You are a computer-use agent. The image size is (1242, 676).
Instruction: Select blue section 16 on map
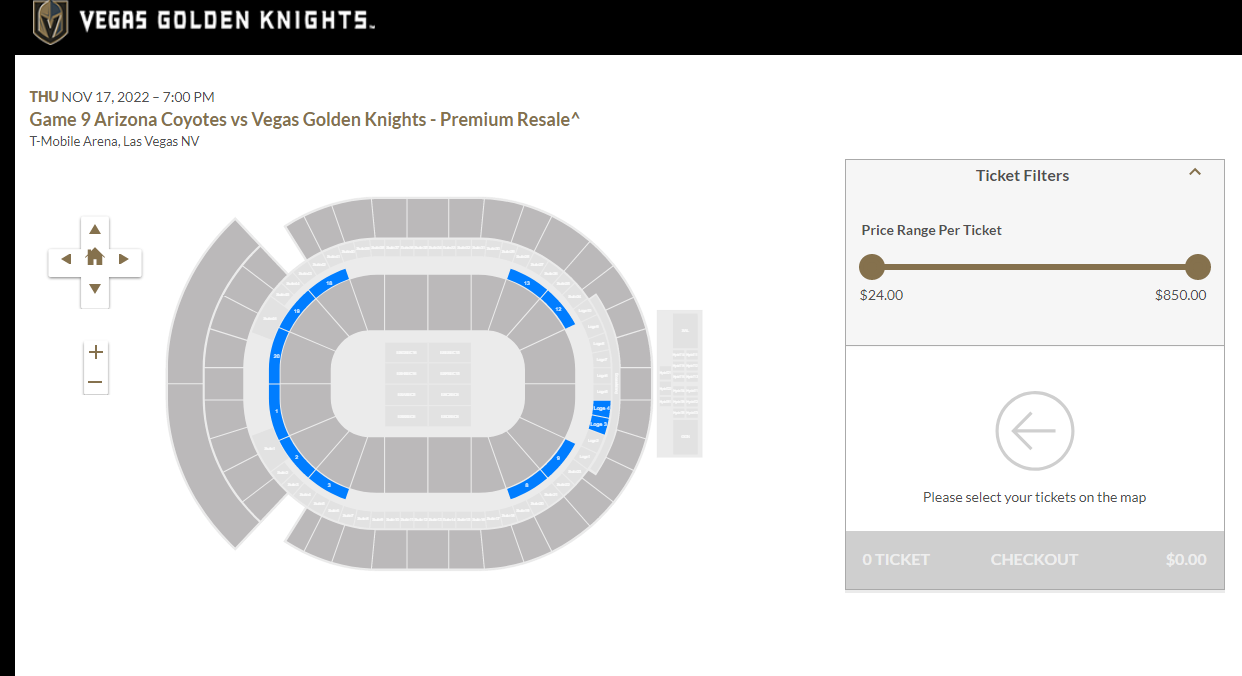point(329,283)
